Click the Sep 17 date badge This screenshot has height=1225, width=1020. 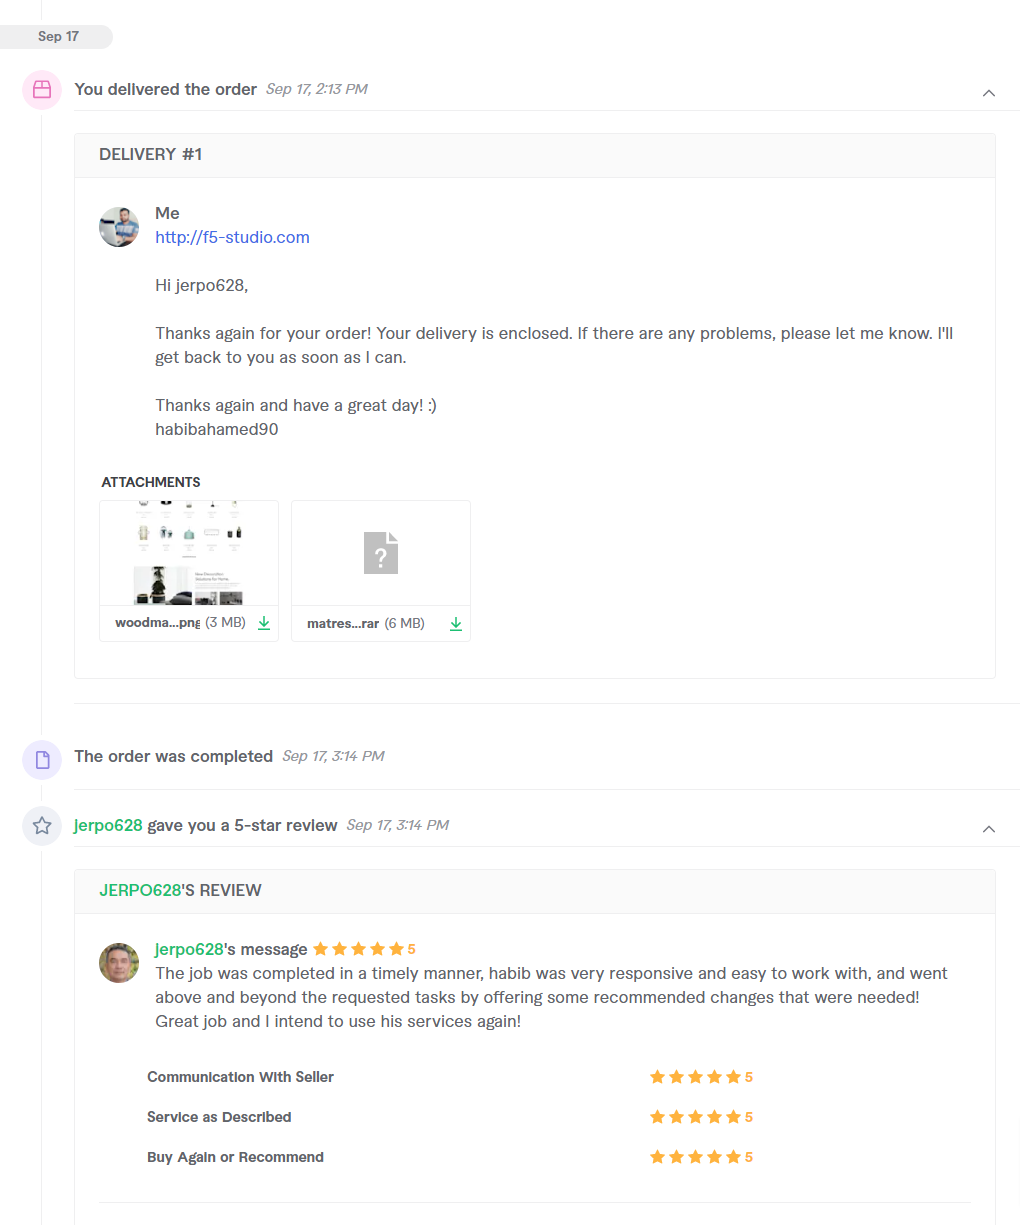coord(58,37)
